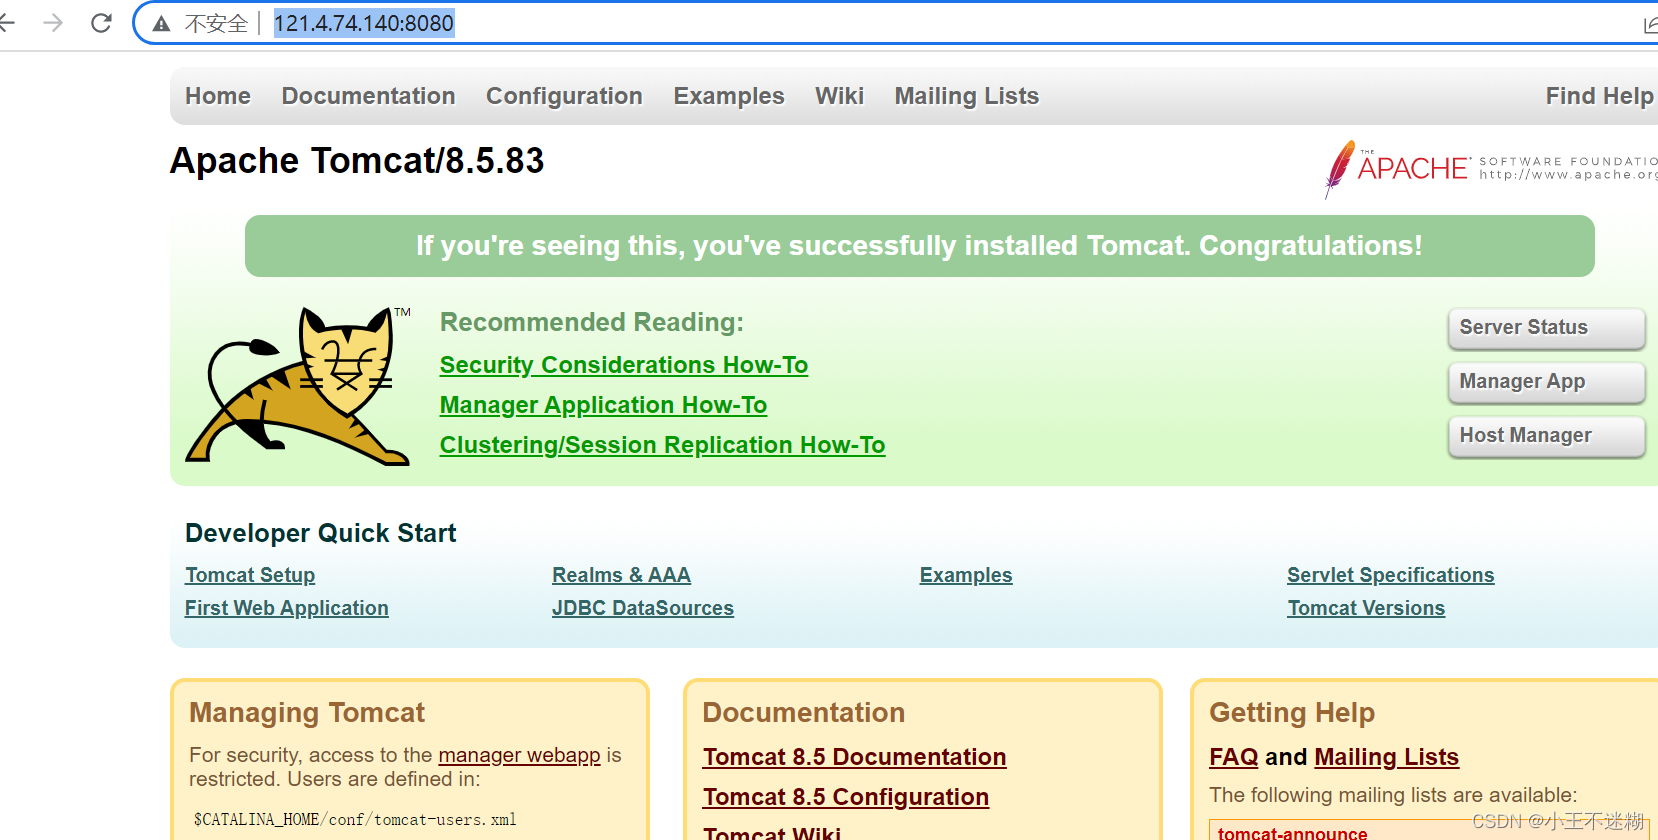
Task: Open Manager Application How-To link
Action: (603, 405)
